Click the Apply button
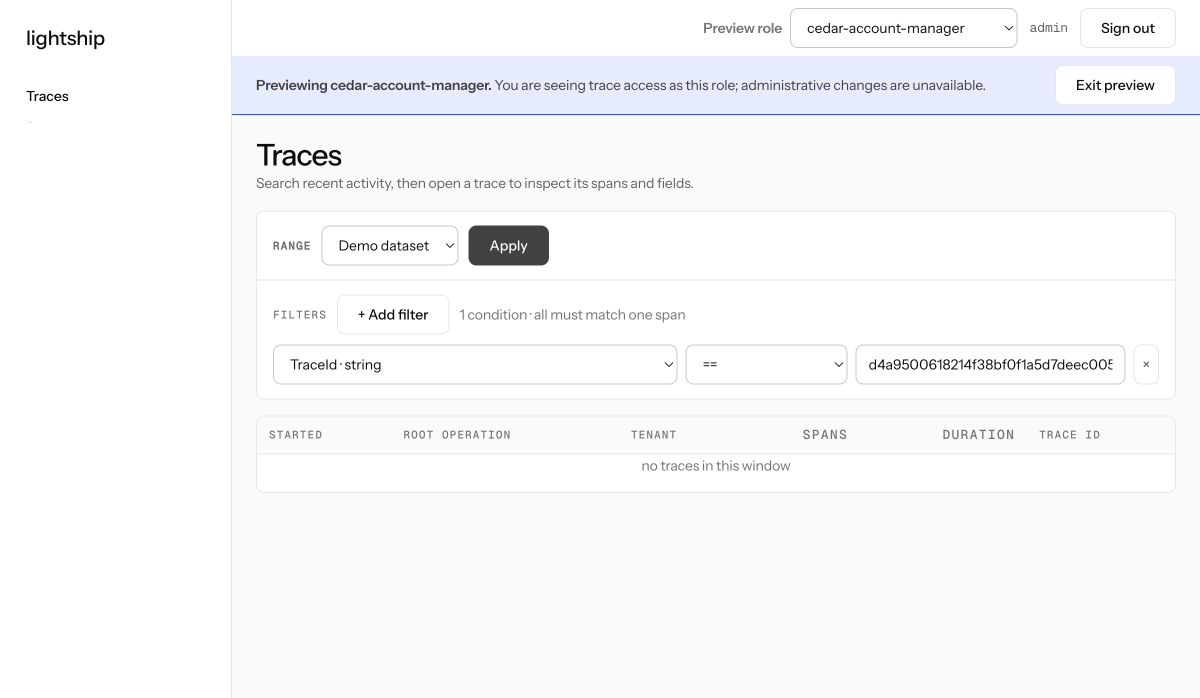1200x698 pixels. point(508,246)
